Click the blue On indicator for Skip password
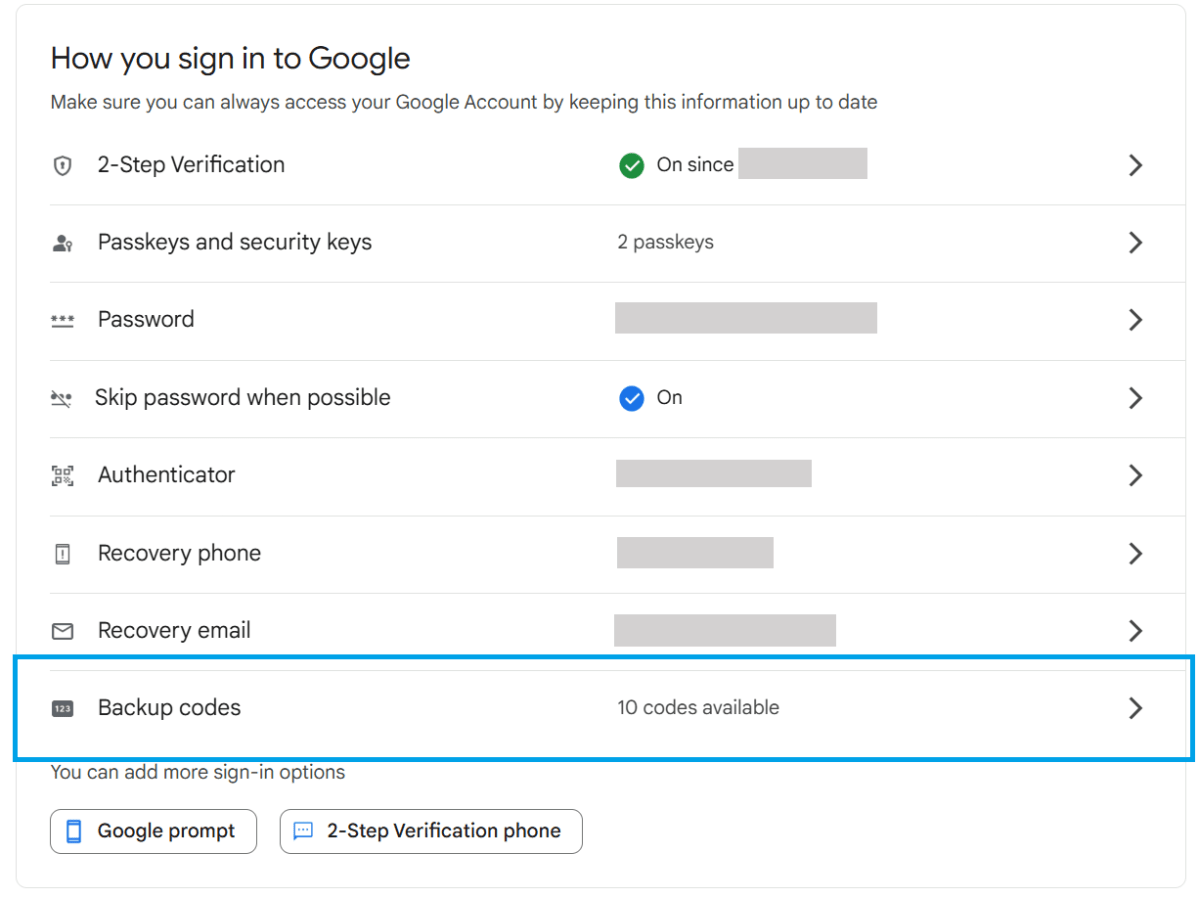Screen dimensions: 1199x898 (631, 398)
